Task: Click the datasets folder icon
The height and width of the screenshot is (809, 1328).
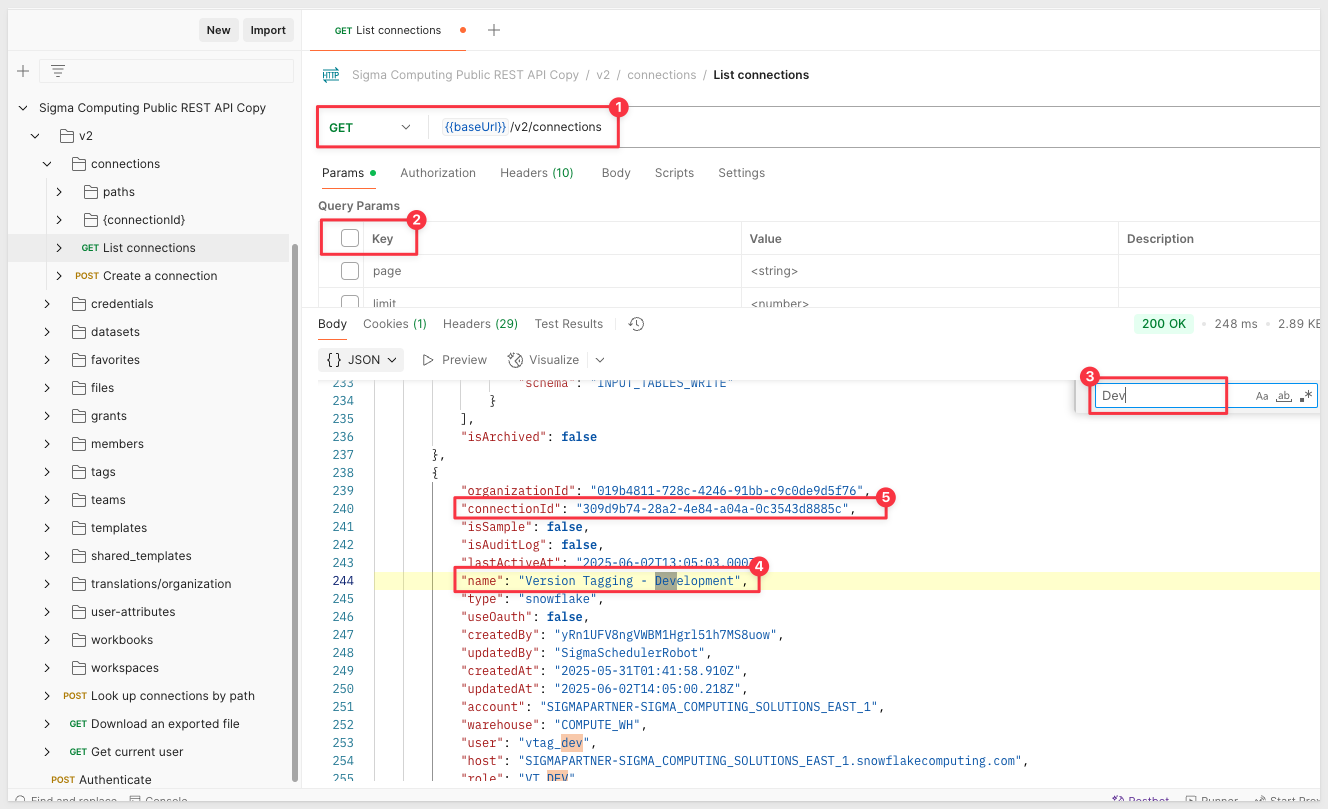Action: pyautogui.click(x=79, y=332)
